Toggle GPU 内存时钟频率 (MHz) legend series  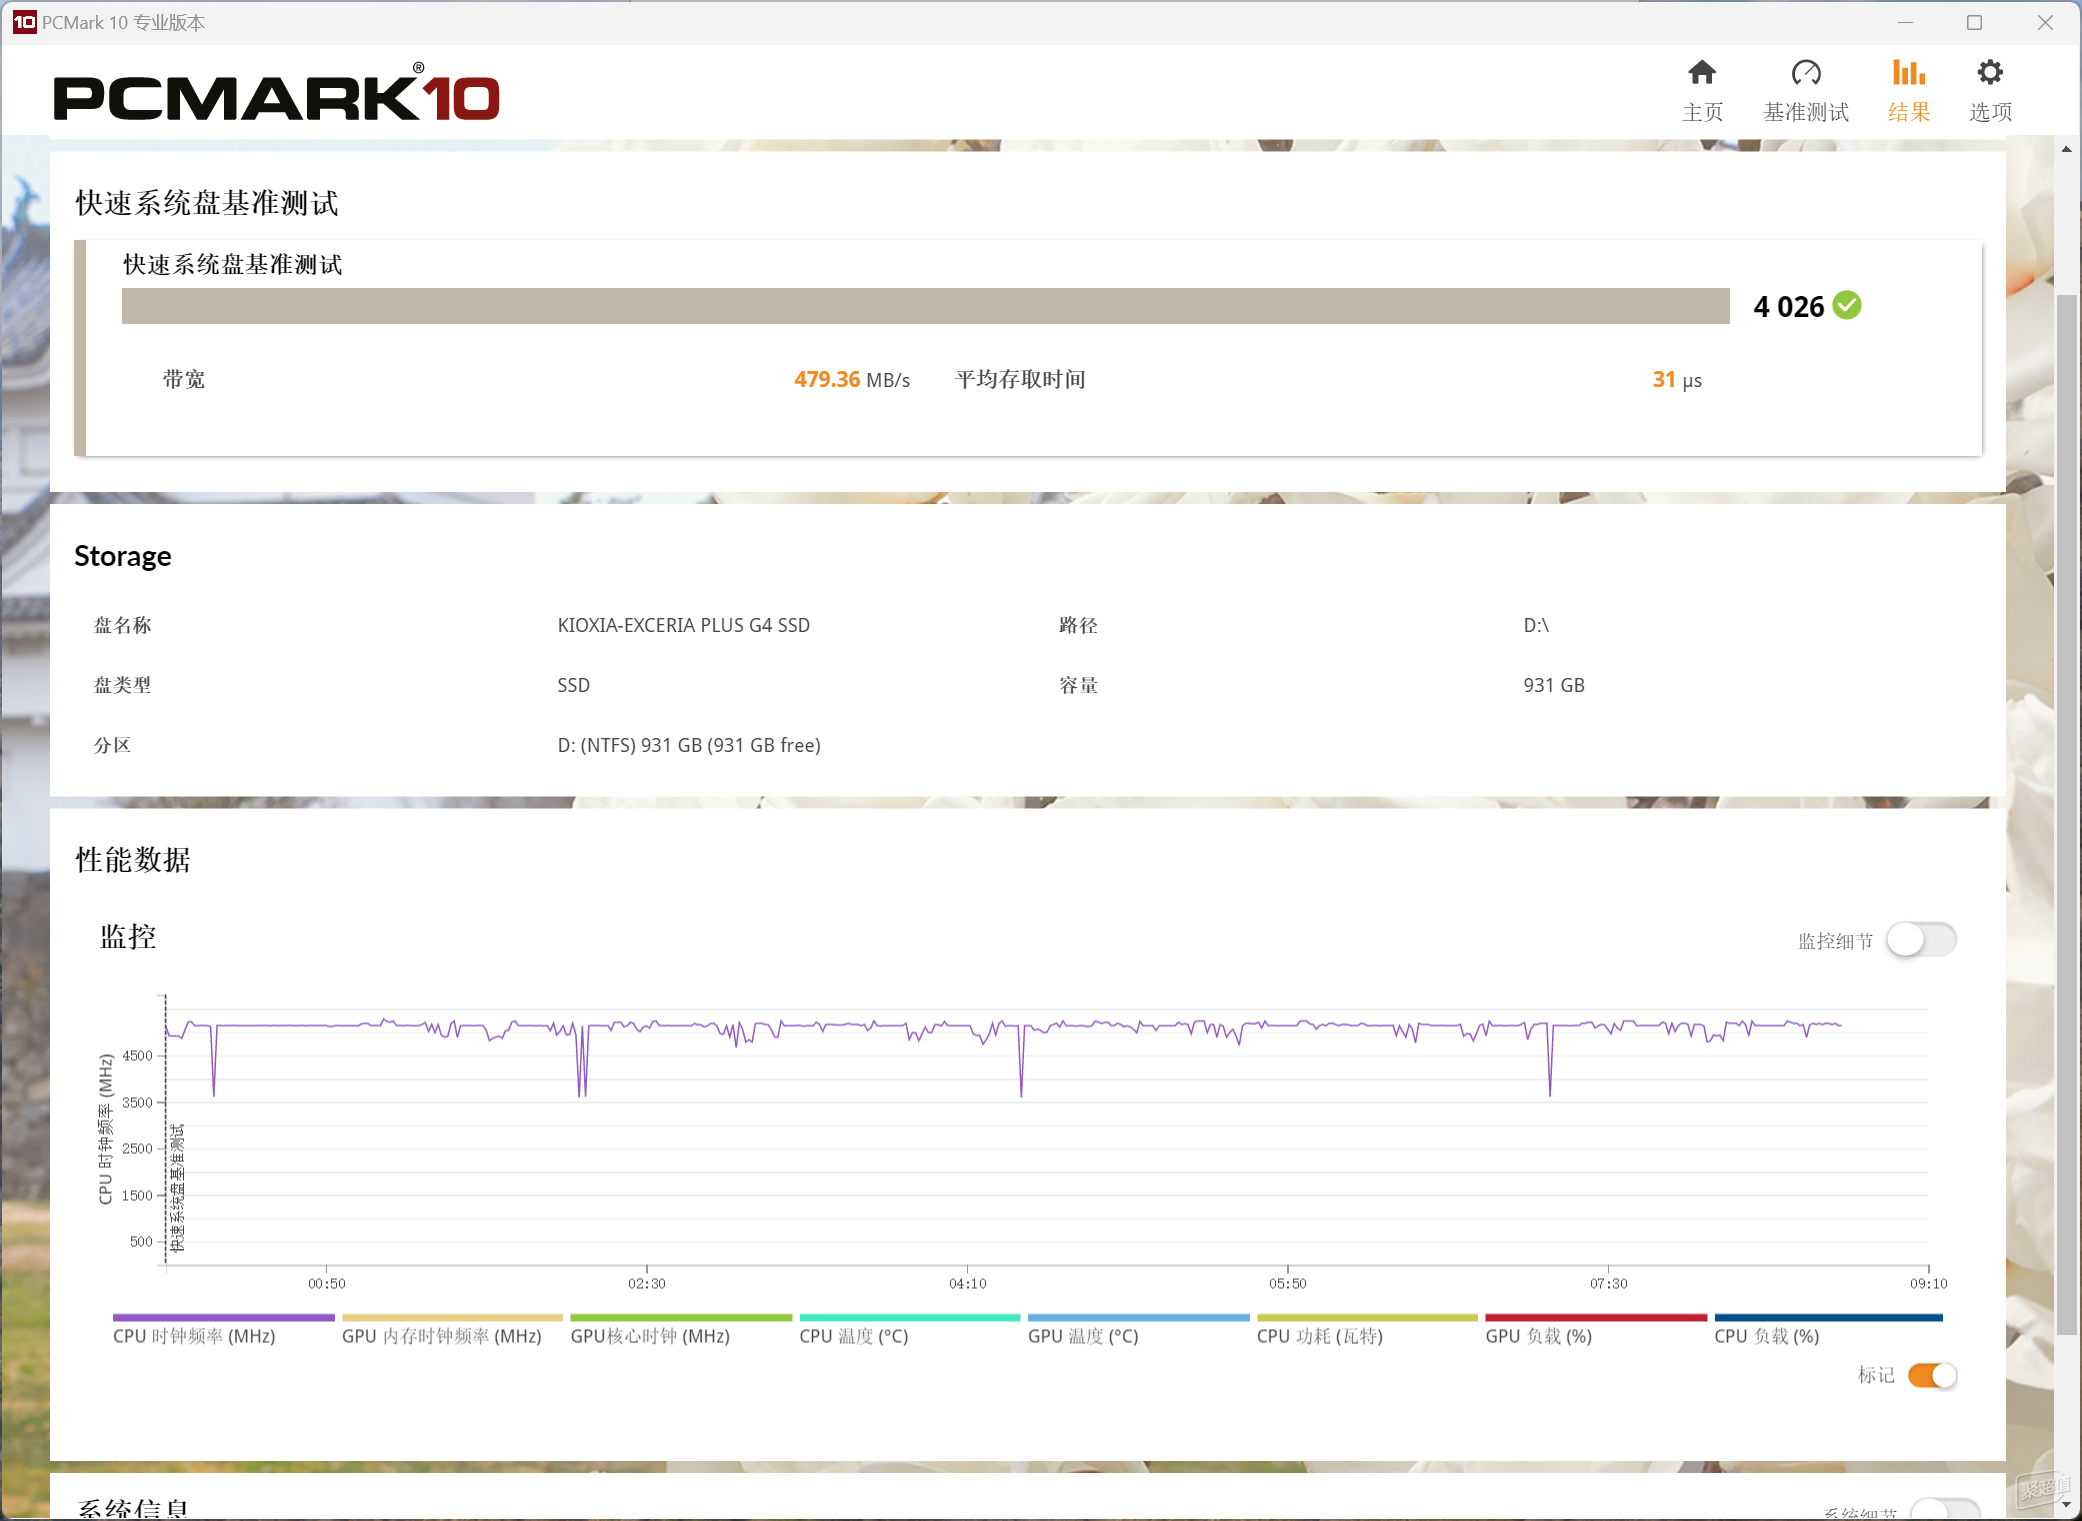(x=452, y=1330)
